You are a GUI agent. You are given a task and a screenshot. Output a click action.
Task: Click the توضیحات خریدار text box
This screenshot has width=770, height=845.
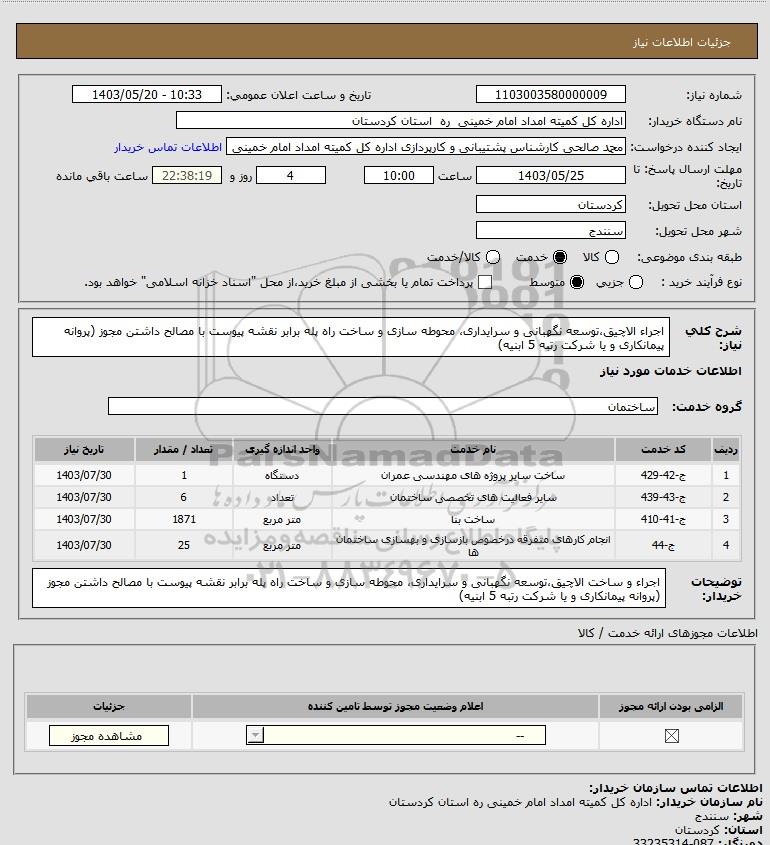tap(349, 588)
